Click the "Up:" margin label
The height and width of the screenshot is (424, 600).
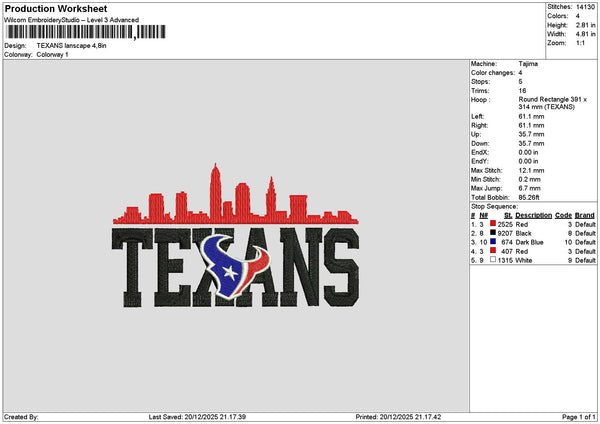pyautogui.click(x=476, y=134)
